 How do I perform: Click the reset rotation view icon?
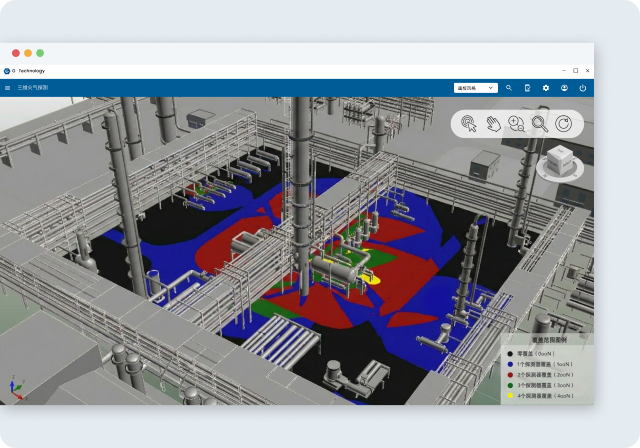point(564,124)
